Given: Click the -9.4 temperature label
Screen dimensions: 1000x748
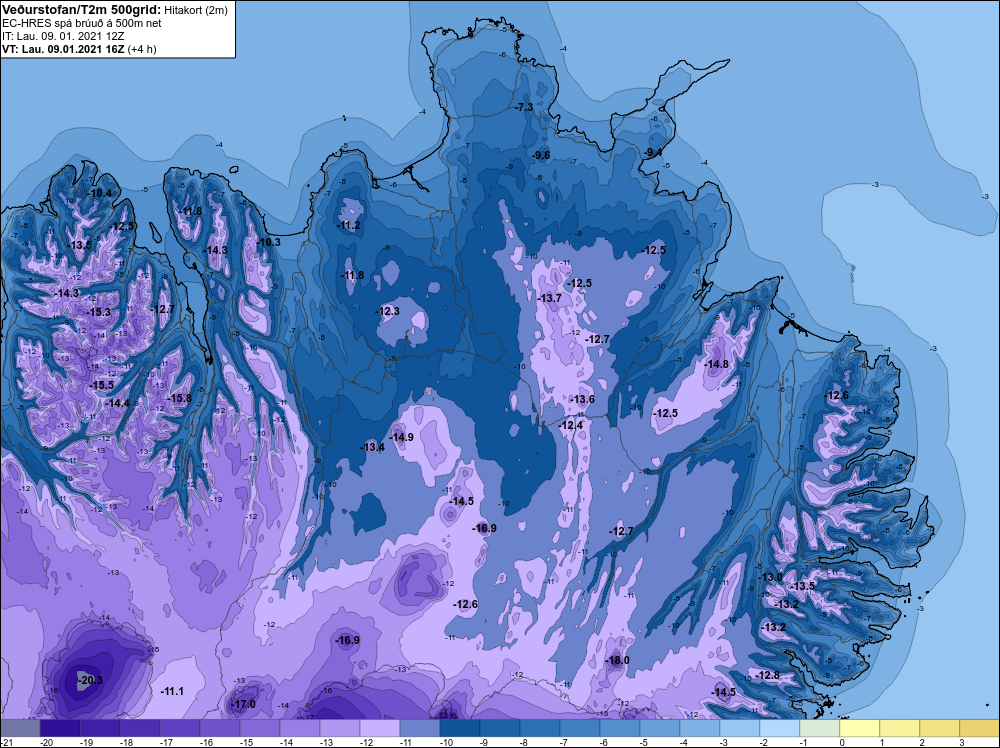Looking at the screenshot, I should (x=653, y=152).
